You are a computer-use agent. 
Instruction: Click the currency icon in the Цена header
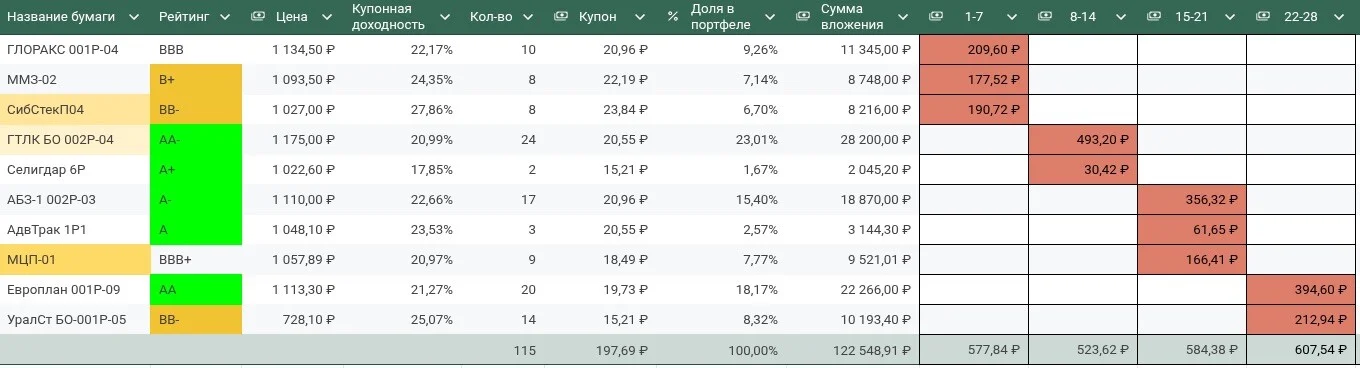coord(257,17)
